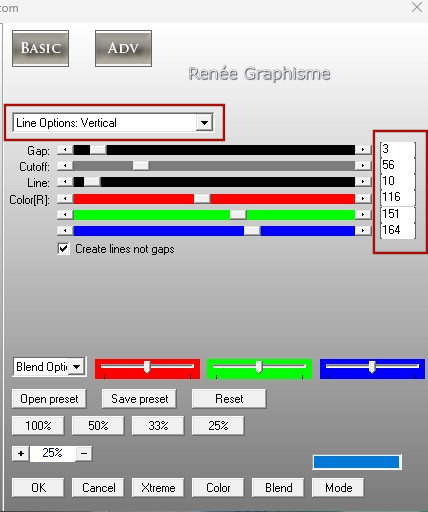The image size is (428, 512).
Task: Click the Gap value input field
Action: 398,149
